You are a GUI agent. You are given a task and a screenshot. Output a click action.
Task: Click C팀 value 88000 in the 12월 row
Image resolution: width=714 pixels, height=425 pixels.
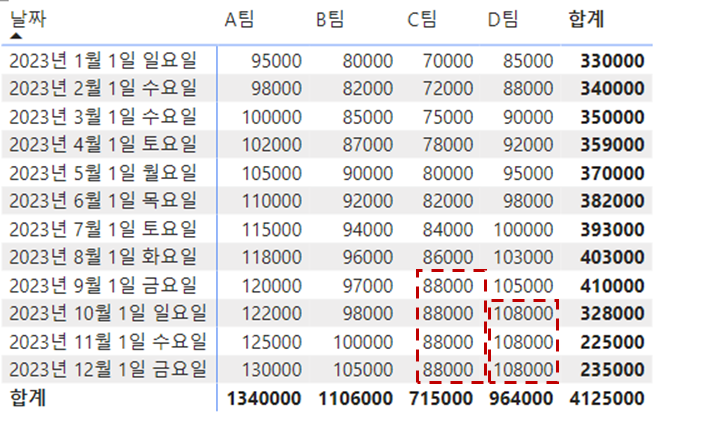coord(448,370)
